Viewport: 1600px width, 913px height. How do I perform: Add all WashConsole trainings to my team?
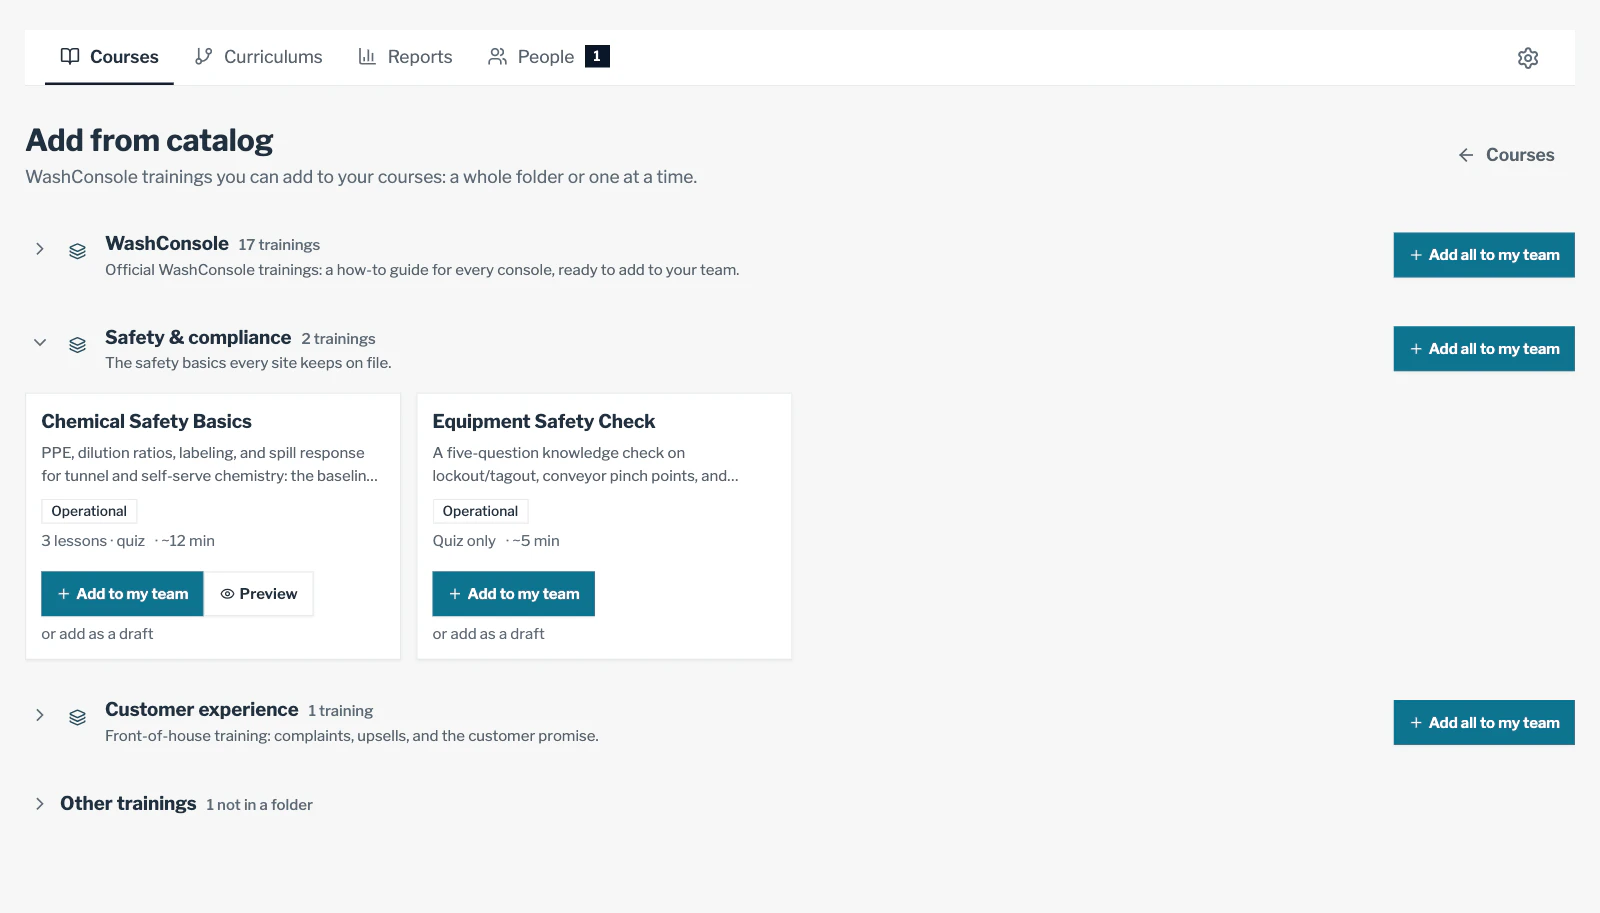[x=1484, y=255]
